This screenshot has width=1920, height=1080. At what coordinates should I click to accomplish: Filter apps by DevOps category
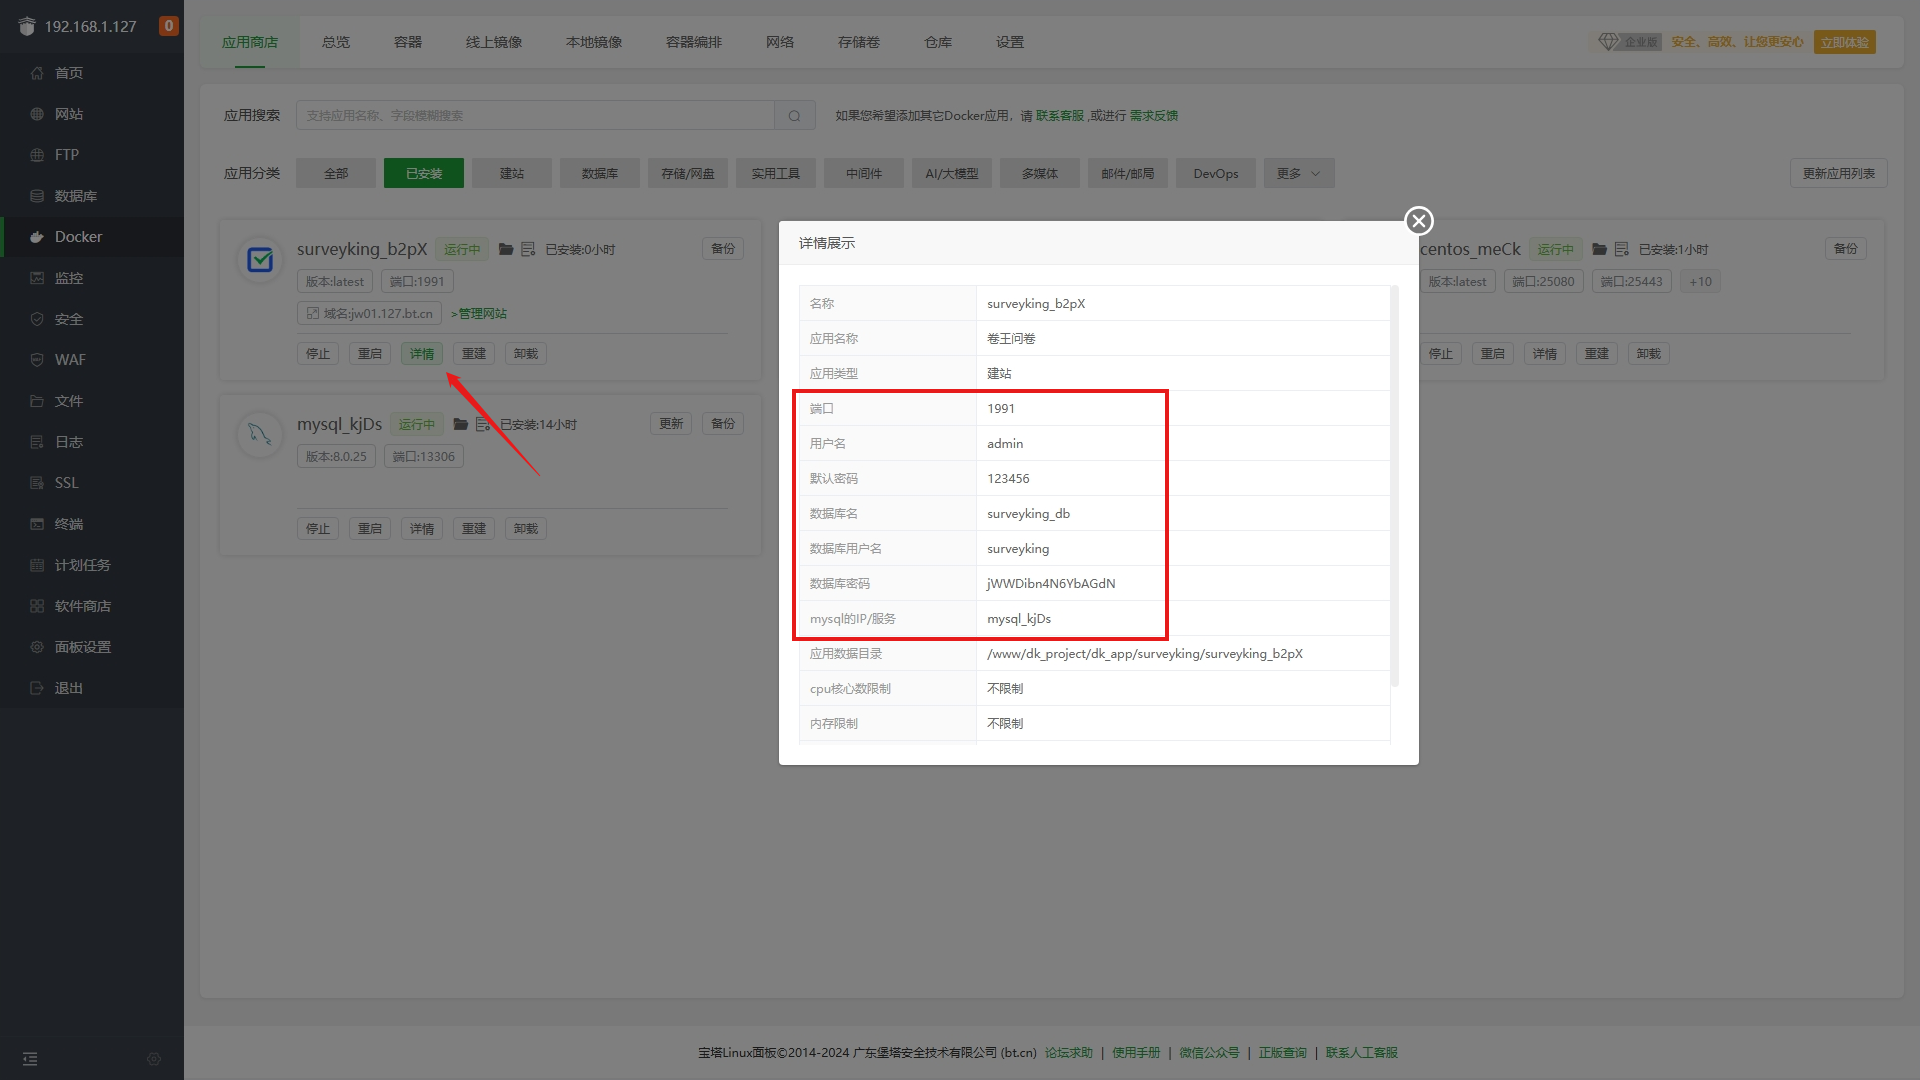point(1216,173)
